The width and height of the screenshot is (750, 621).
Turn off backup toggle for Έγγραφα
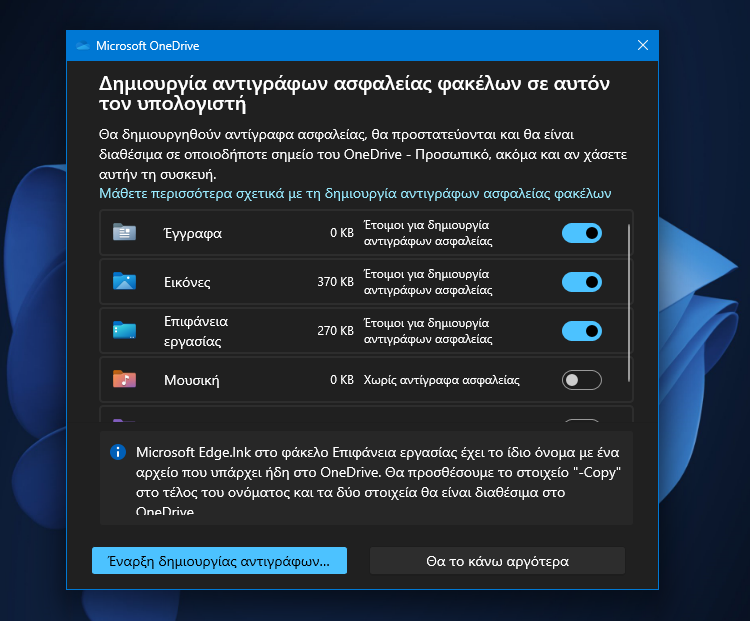(x=582, y=233)
